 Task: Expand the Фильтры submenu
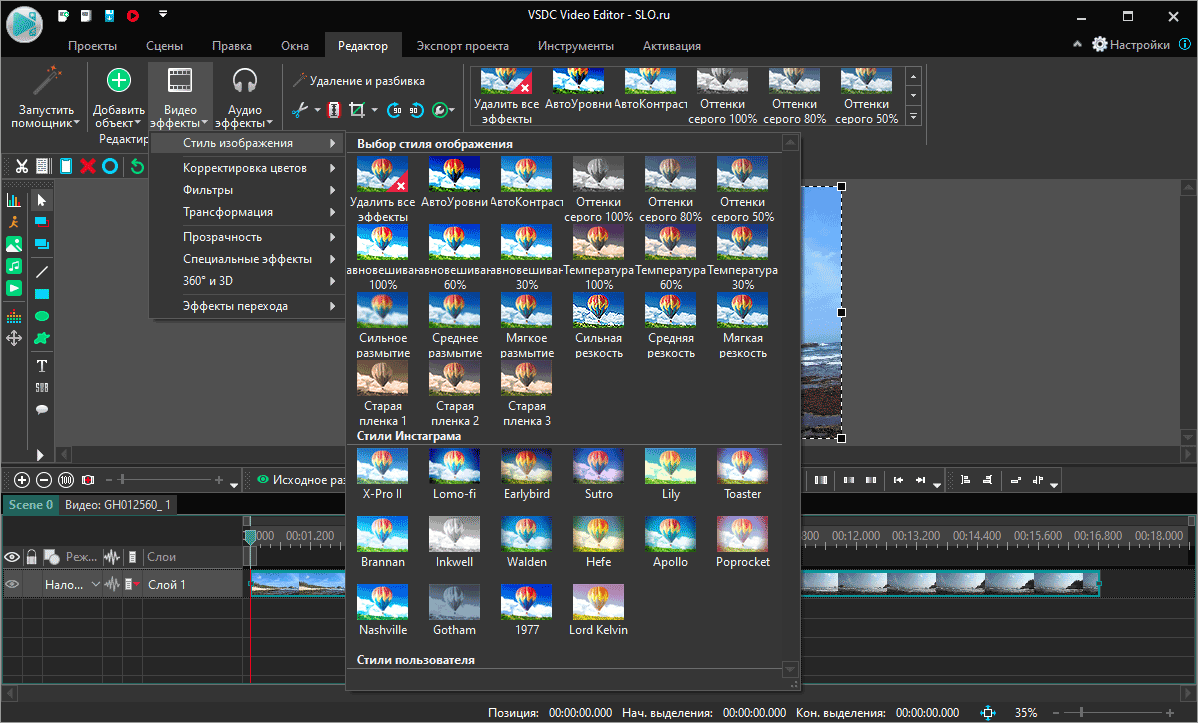[x=248, y=190]
